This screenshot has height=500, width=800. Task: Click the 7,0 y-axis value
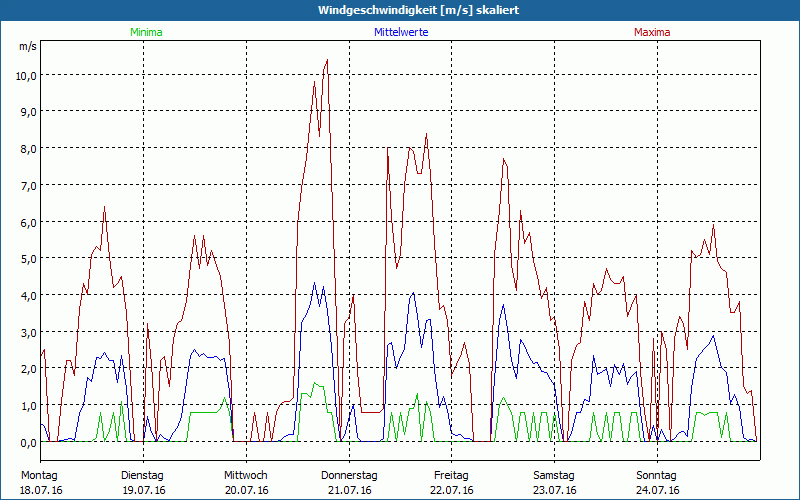(29, 186)
